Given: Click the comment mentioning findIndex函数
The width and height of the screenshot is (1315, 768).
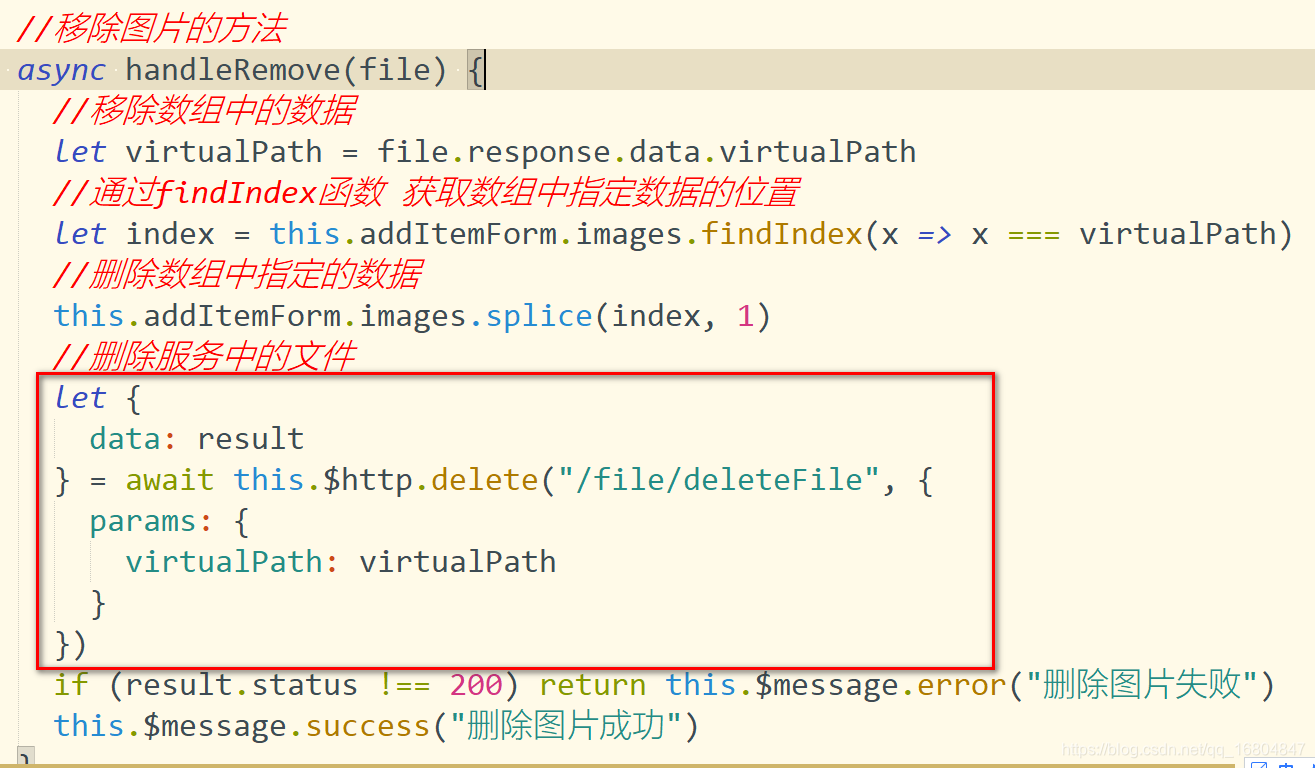Looking at the screenshot, I should point(426,193).
